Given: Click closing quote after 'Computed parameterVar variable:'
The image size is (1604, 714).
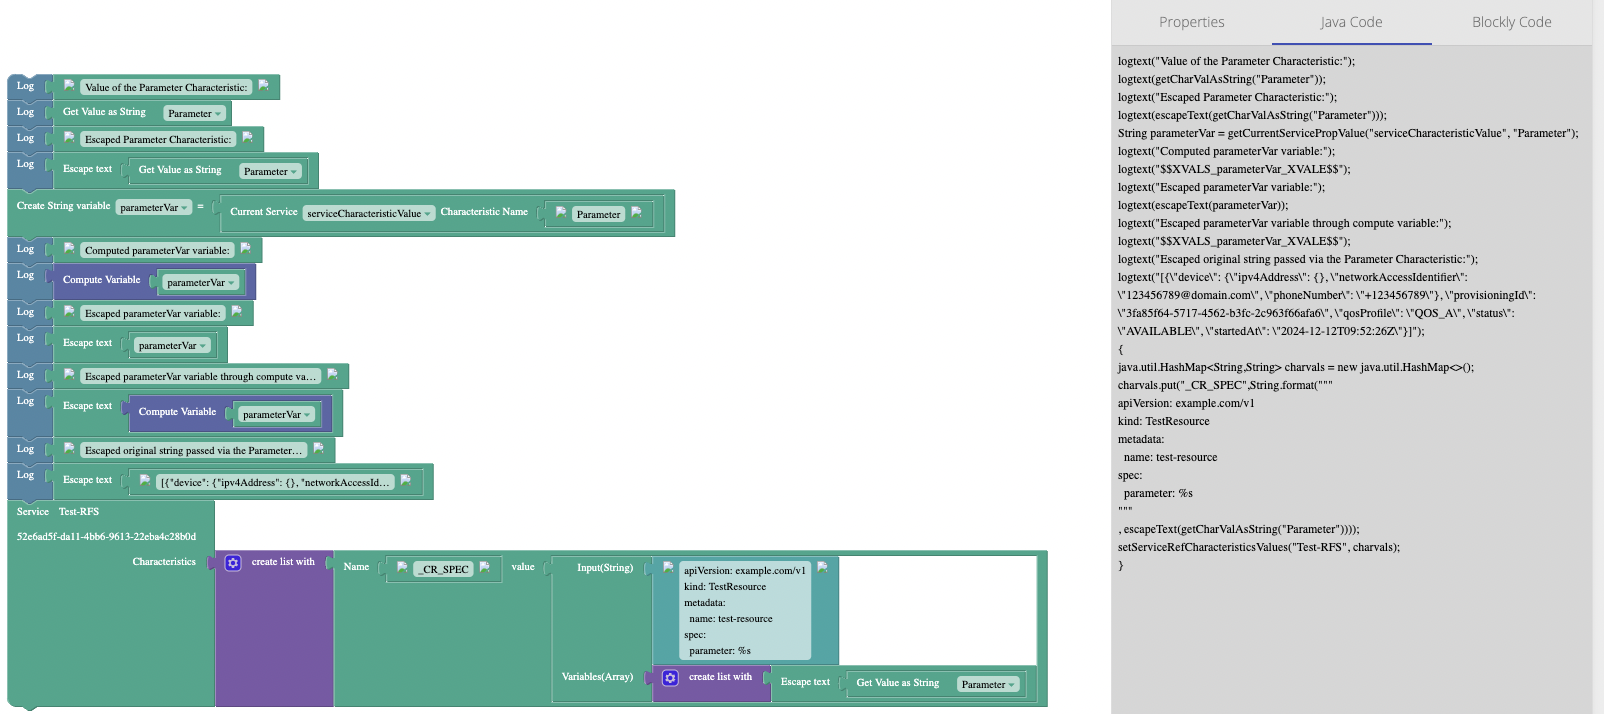Looking at the screenshot, I should click(246, 249).
